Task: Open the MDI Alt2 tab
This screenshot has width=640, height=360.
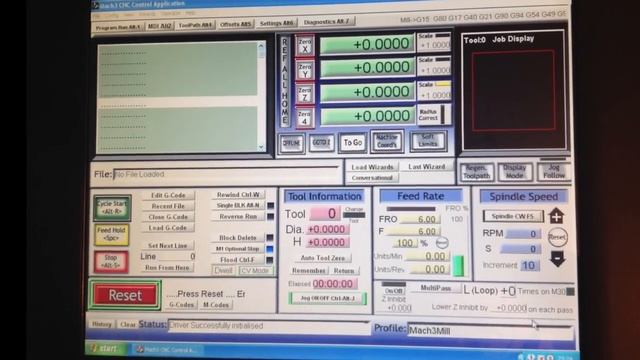Action: pyautogui.click(x=160, y=26)
